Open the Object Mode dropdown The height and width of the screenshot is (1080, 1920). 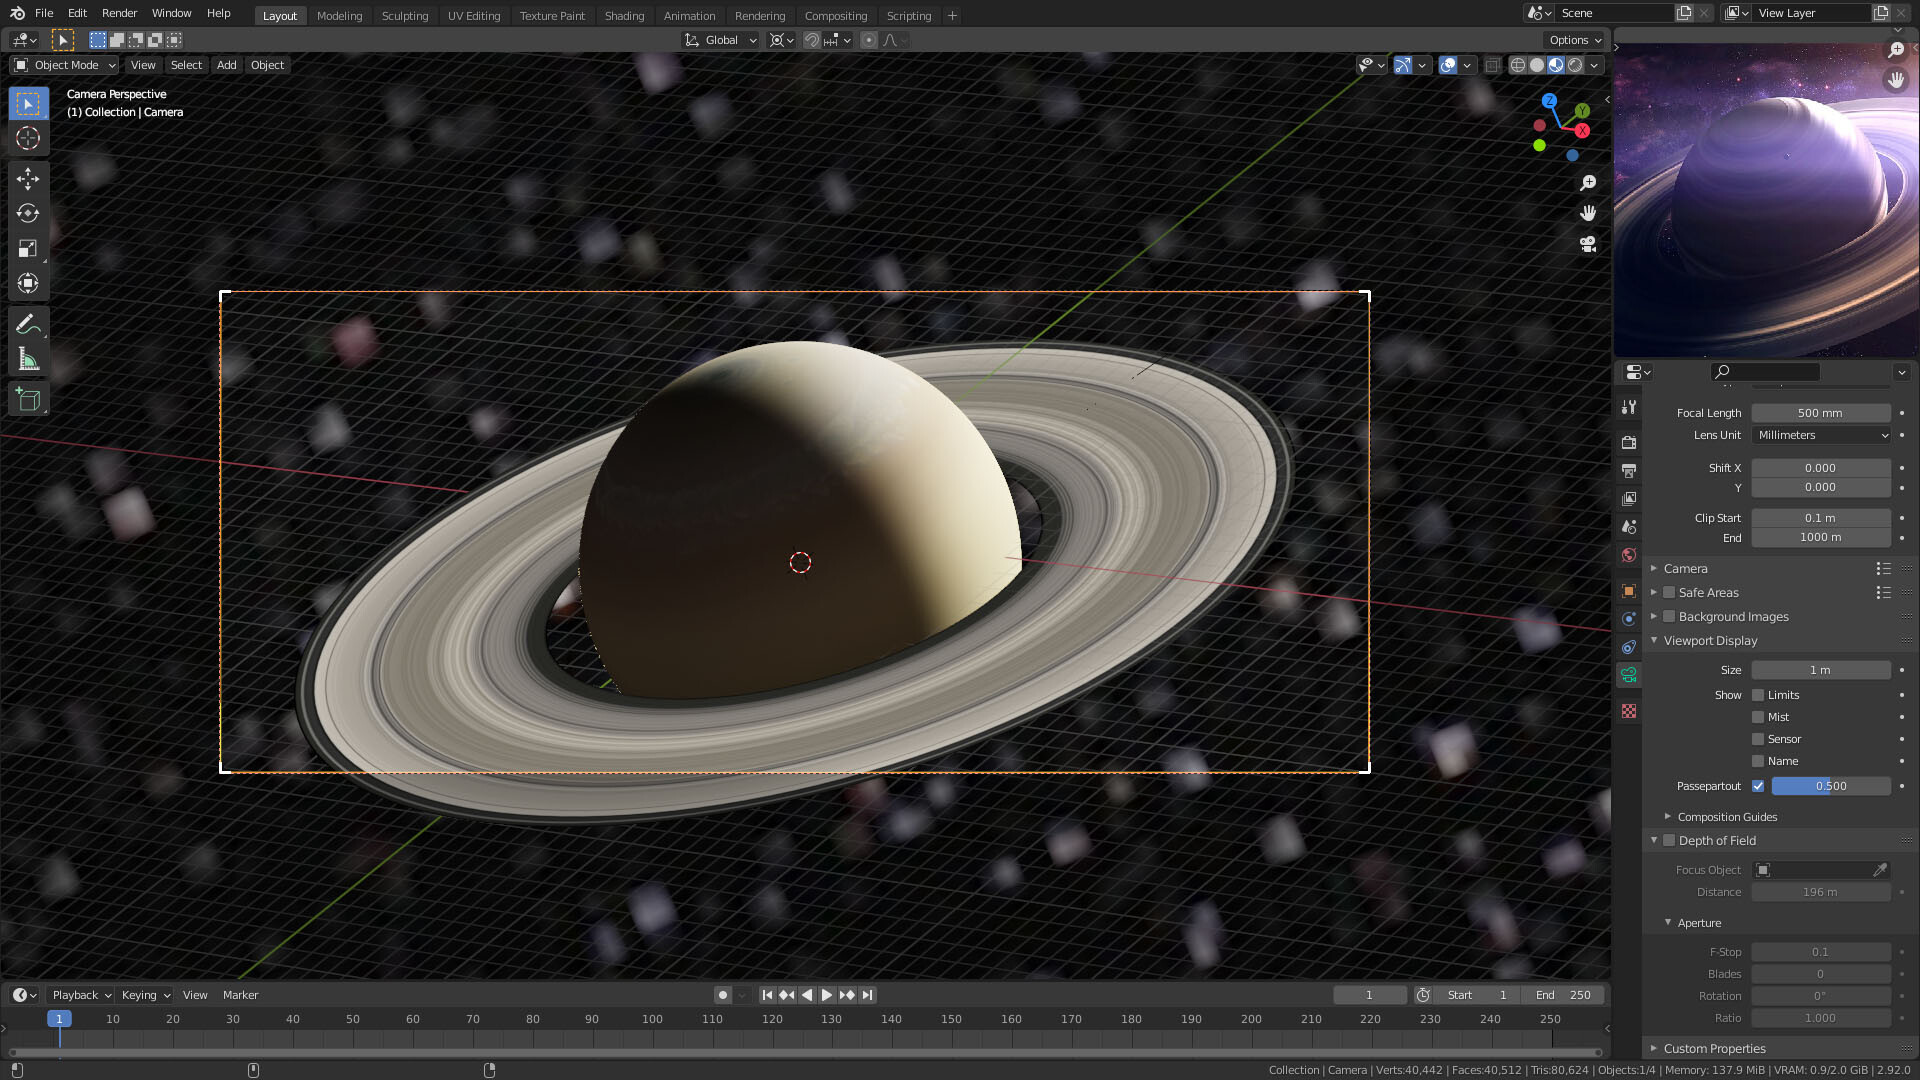(x=65, y=65)
